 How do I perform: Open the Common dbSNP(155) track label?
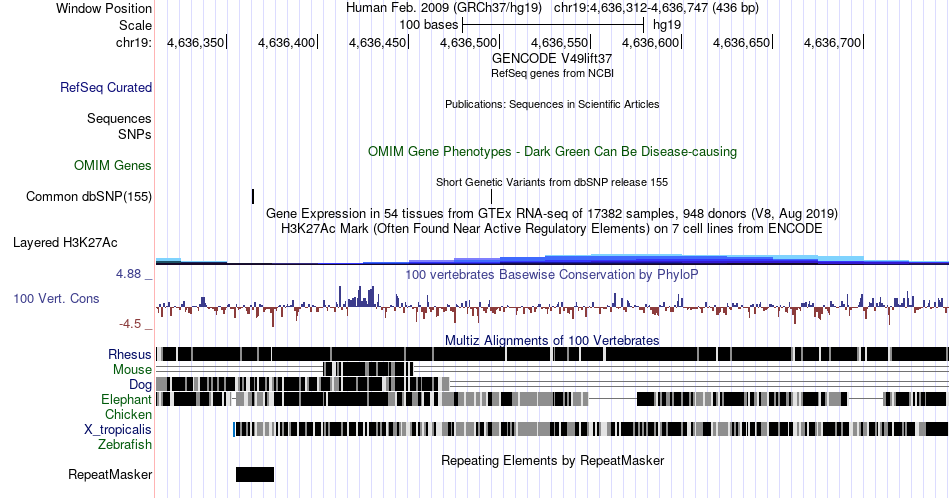pyautogui.click(x=88, y=196)
